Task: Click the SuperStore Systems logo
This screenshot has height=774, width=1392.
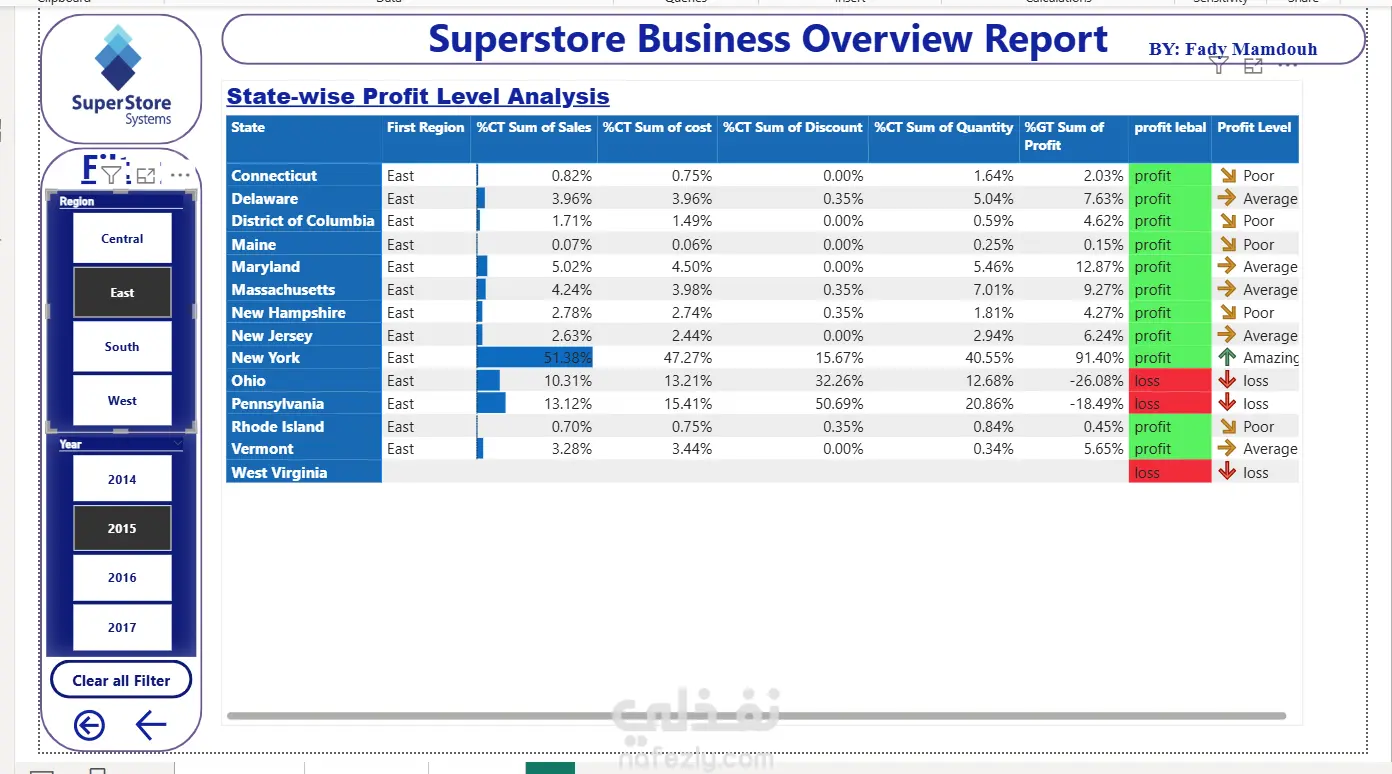Action: (x=121, y=77)
